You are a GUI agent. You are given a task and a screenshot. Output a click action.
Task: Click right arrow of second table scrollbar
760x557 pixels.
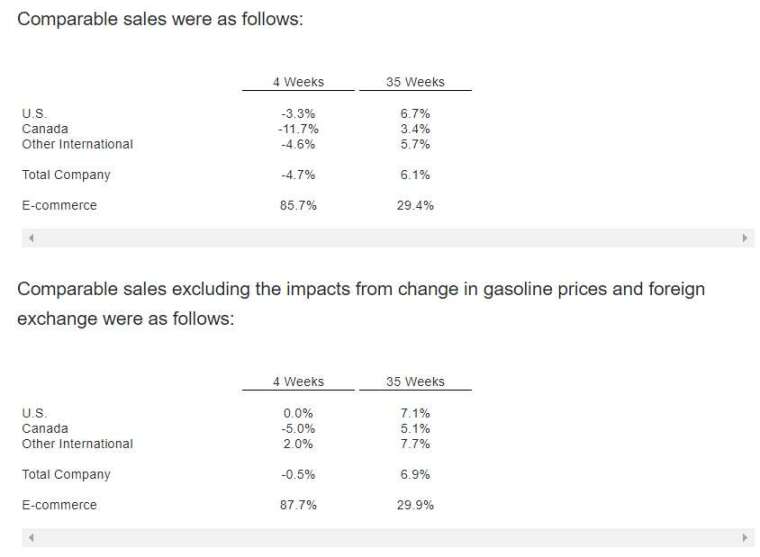(x=745, y=538)
